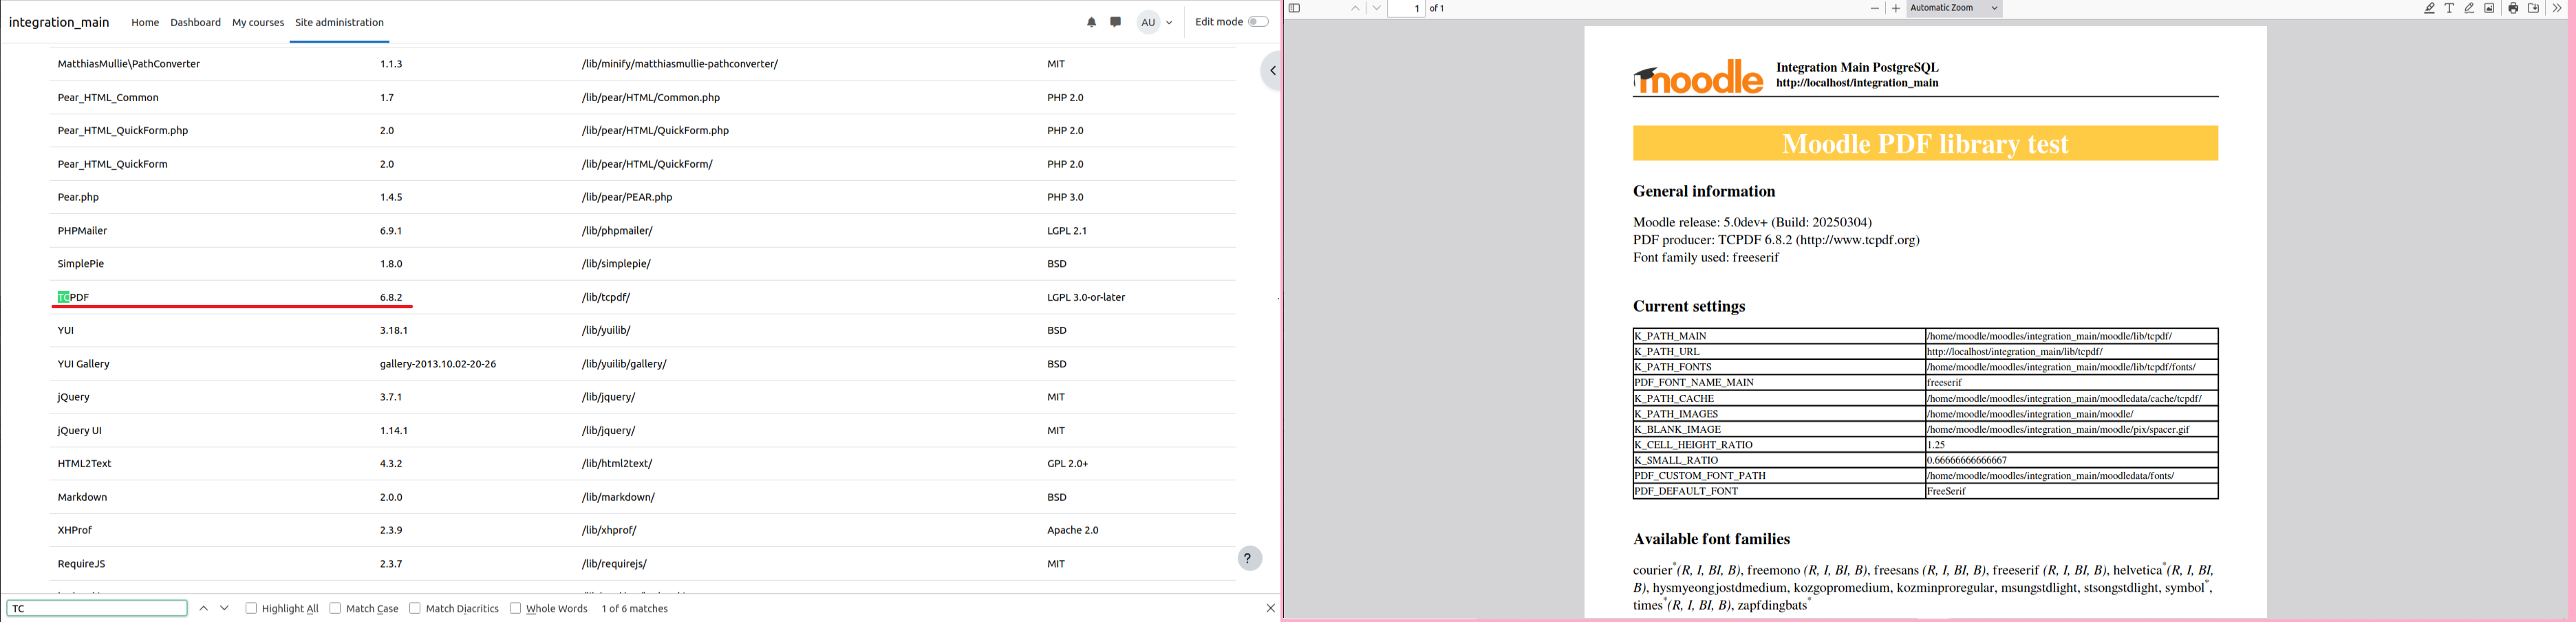Switch to My courses tab
This screenshot has height=622, width=2576.
pyautogui.click(x=258, y=22)
